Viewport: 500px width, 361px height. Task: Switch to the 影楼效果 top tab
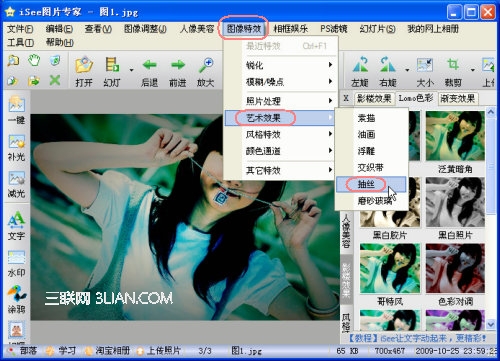click(x=374, y=98)
